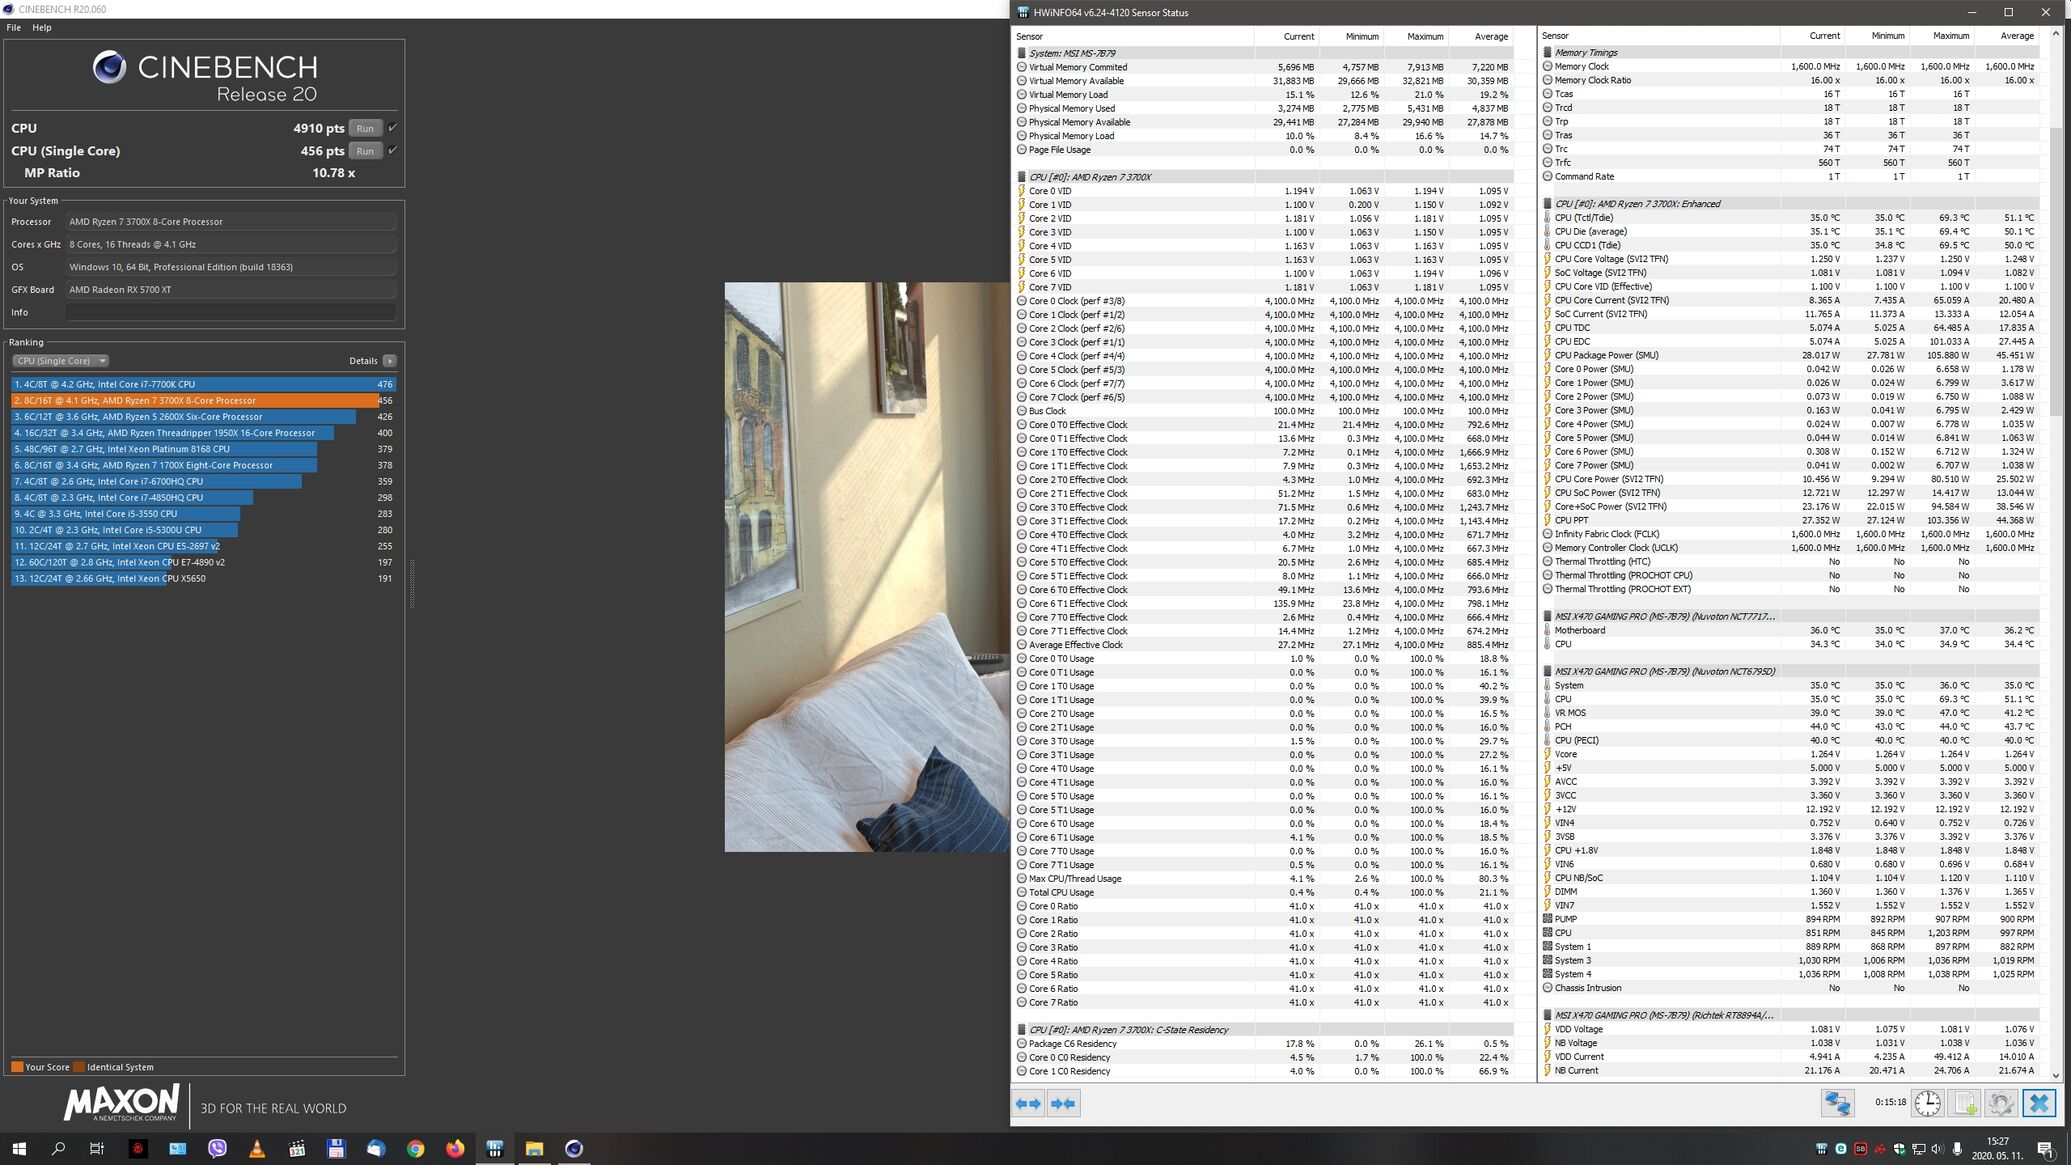The image size is (2071, 1165).
Task: Select the orange Ryzen 7 3700X ranking row
Action: click(204, 400)
